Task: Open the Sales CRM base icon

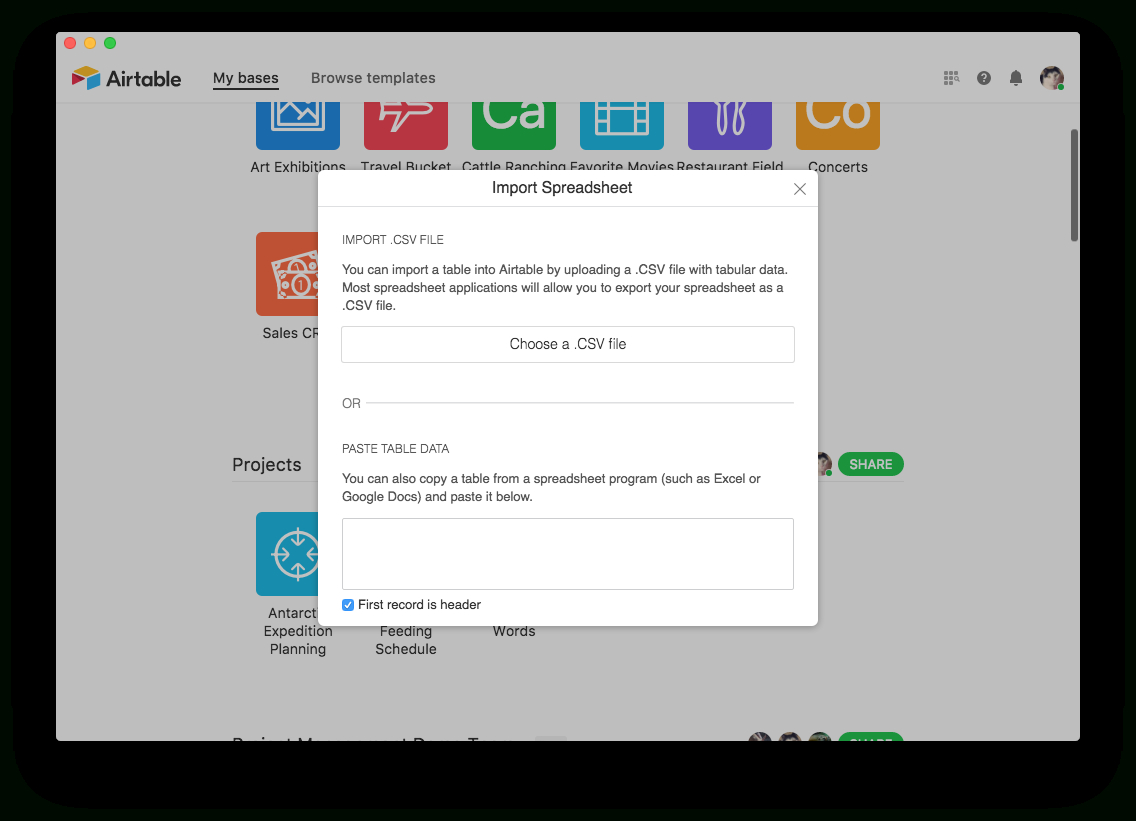Action: click(x=287, y=274)
